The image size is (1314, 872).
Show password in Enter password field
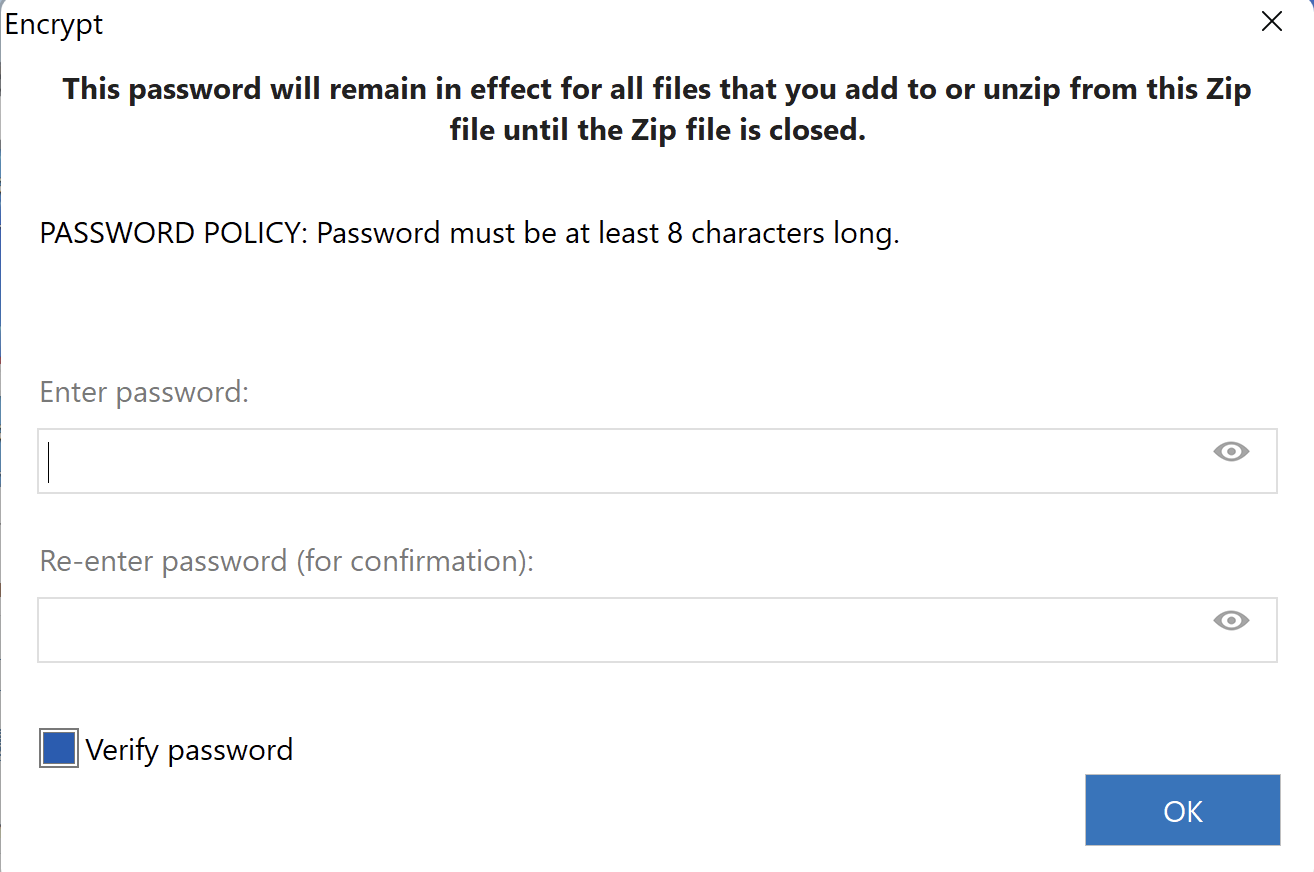pyautogui.click(x=1231, y=452)
